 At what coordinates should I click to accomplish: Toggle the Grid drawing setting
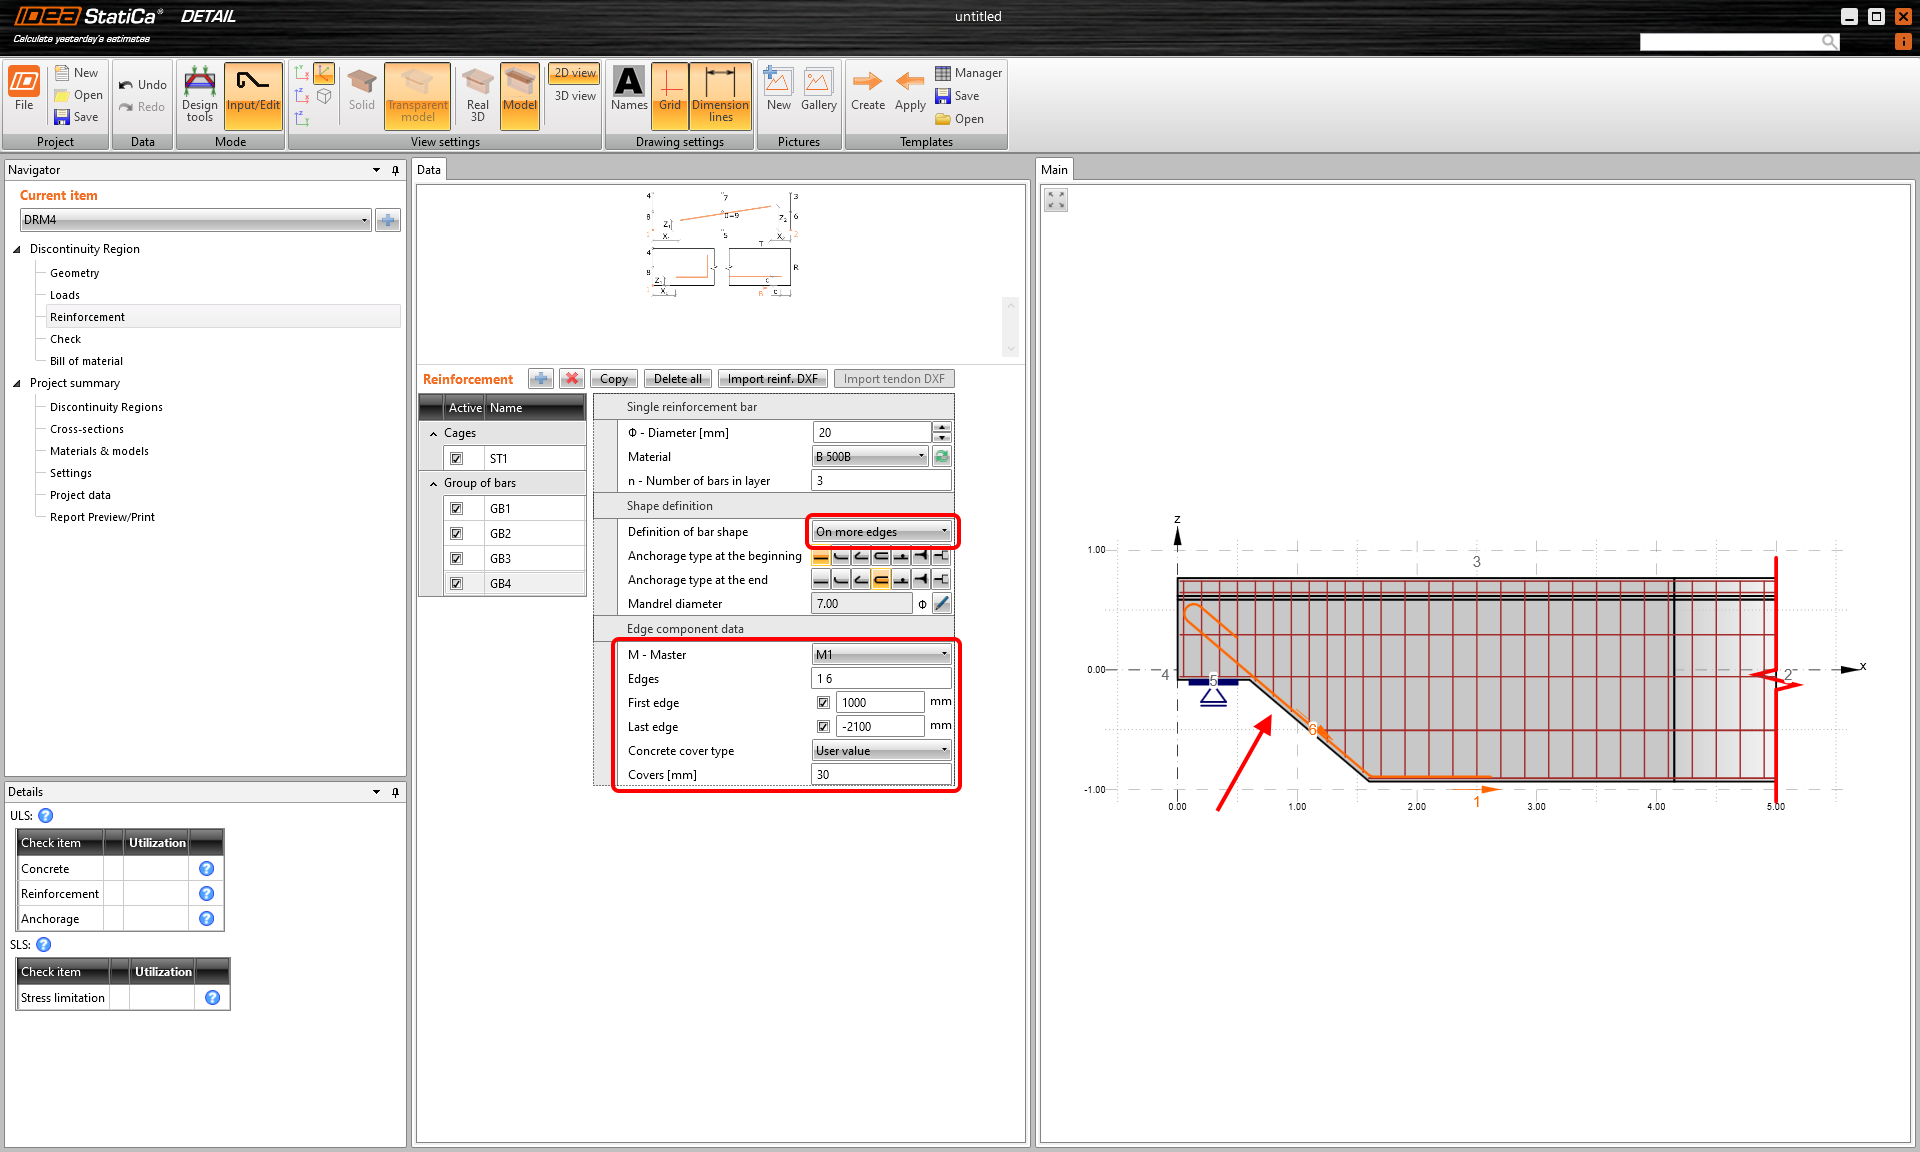(669, 95)
